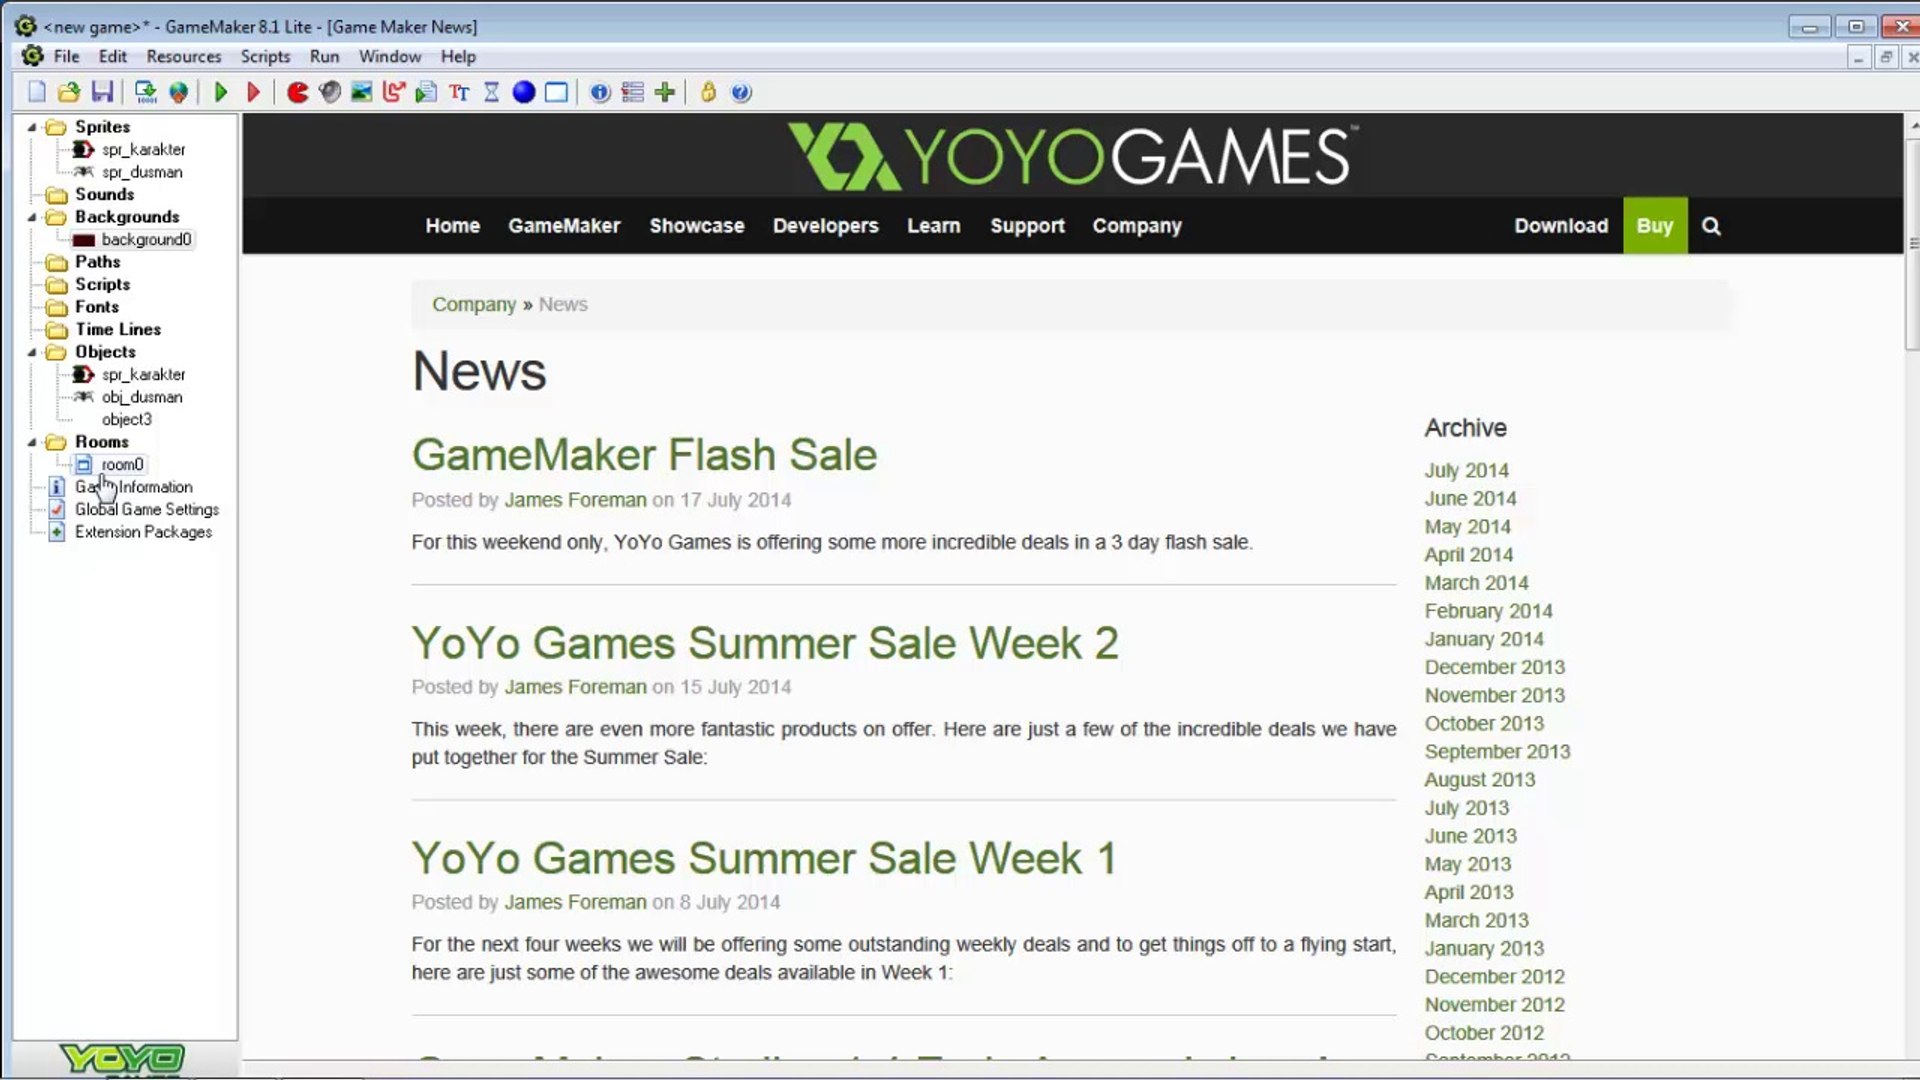
Task: Click the Create a font icon
Action: [459, 92]
